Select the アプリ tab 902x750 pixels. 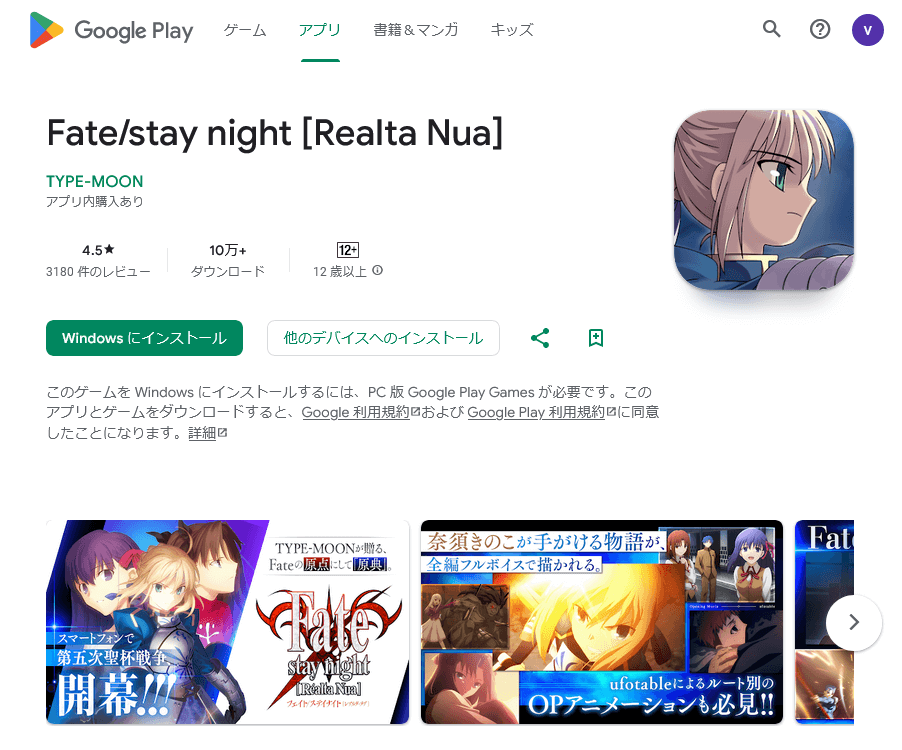pyautogui.click(x=320, y=30)
